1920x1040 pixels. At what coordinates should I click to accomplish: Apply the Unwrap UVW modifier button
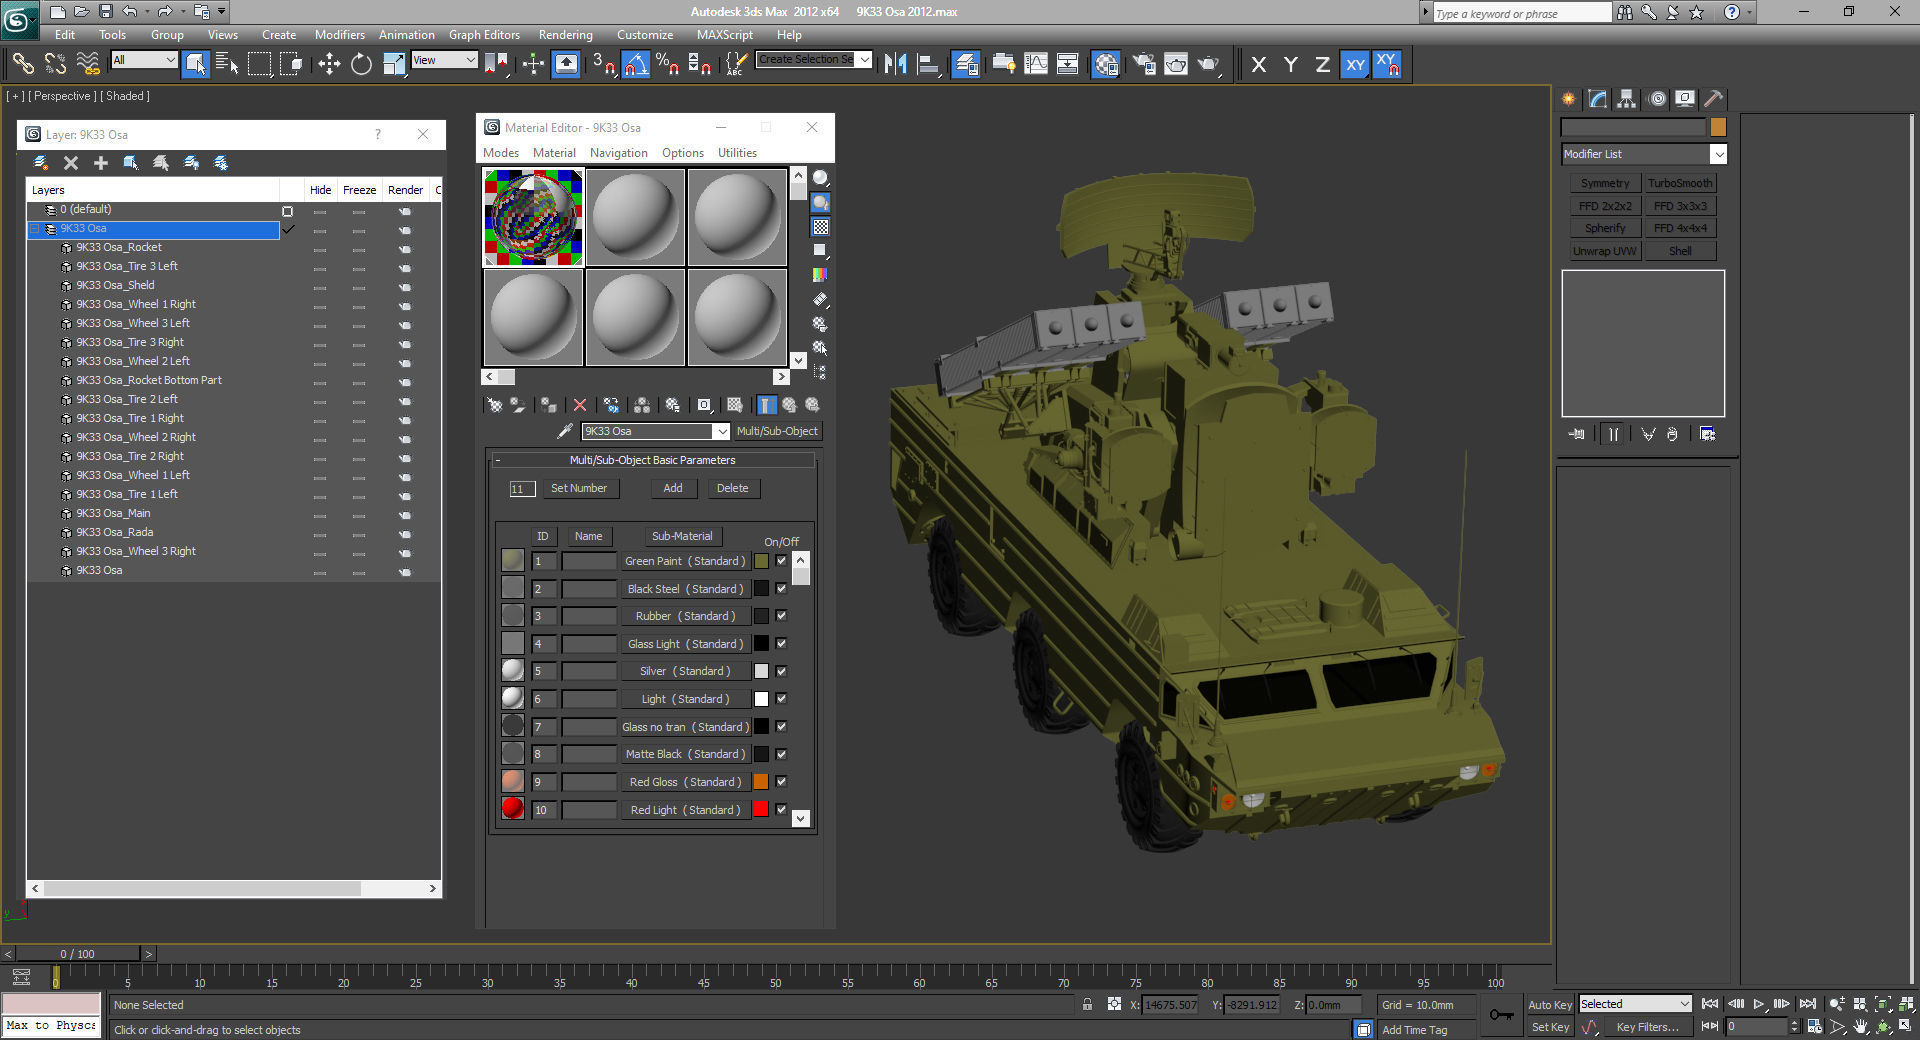tap(1605, 251)
